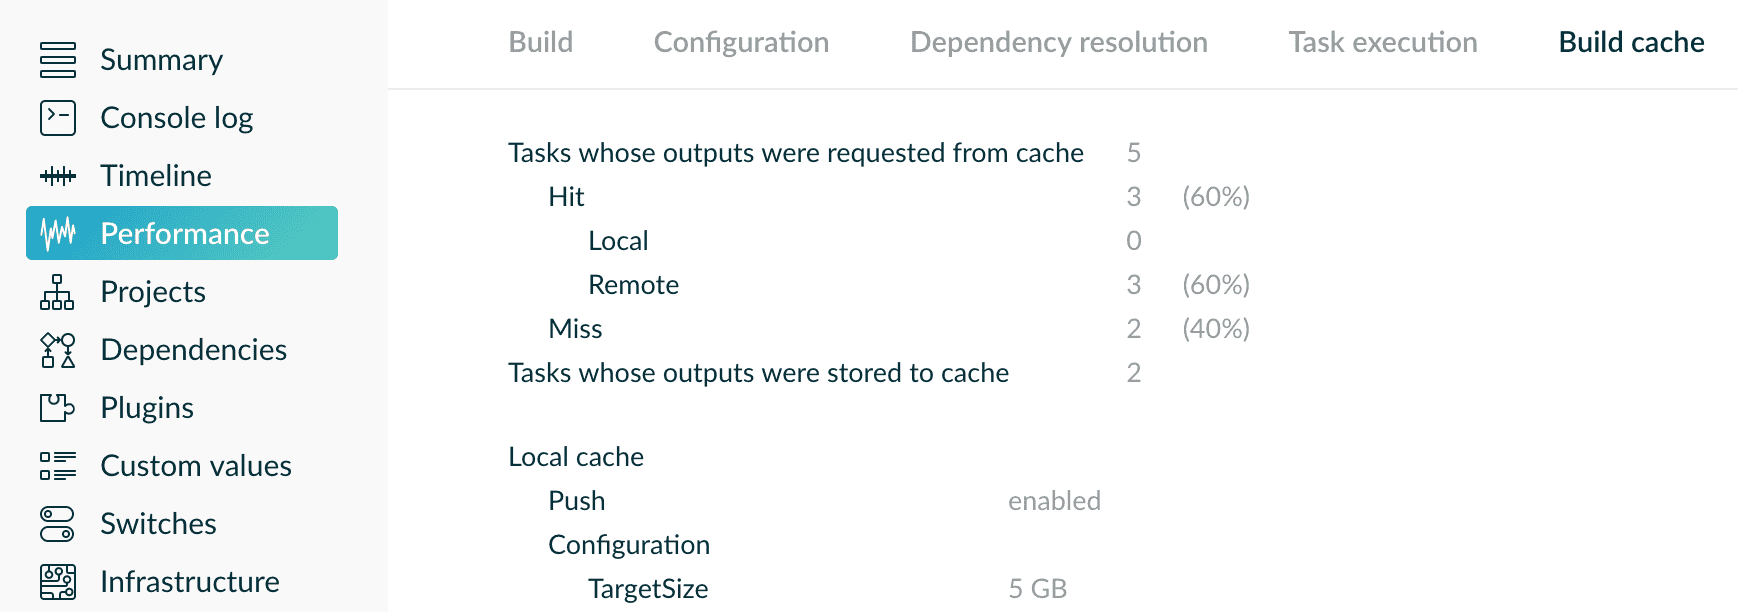Go to the Task execution tab
Screen dimensions: 1738x612
(1383, 42)
